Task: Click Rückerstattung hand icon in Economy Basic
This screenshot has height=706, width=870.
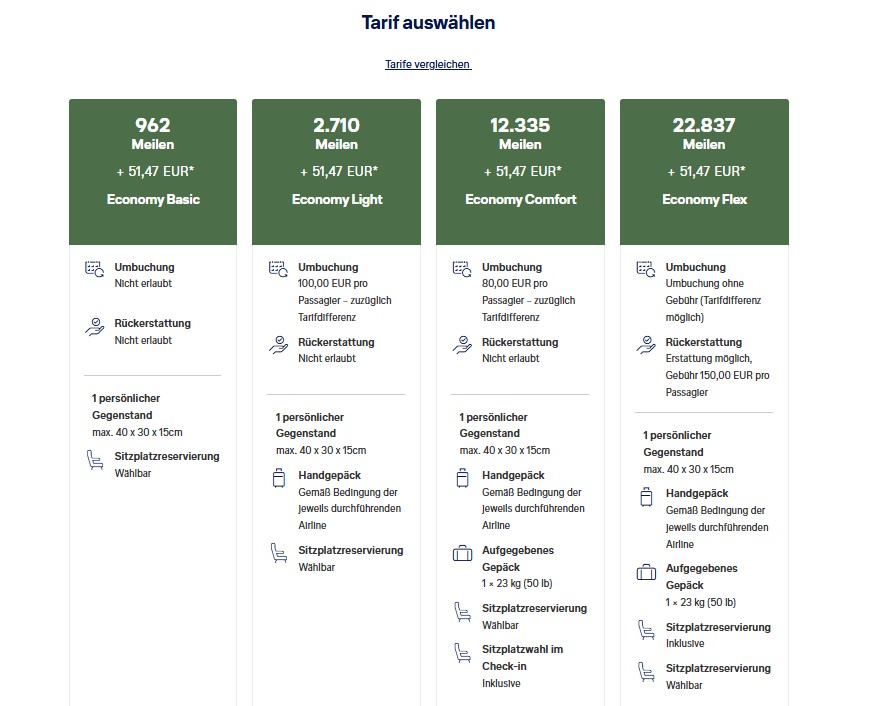Action: pos(95,325)
